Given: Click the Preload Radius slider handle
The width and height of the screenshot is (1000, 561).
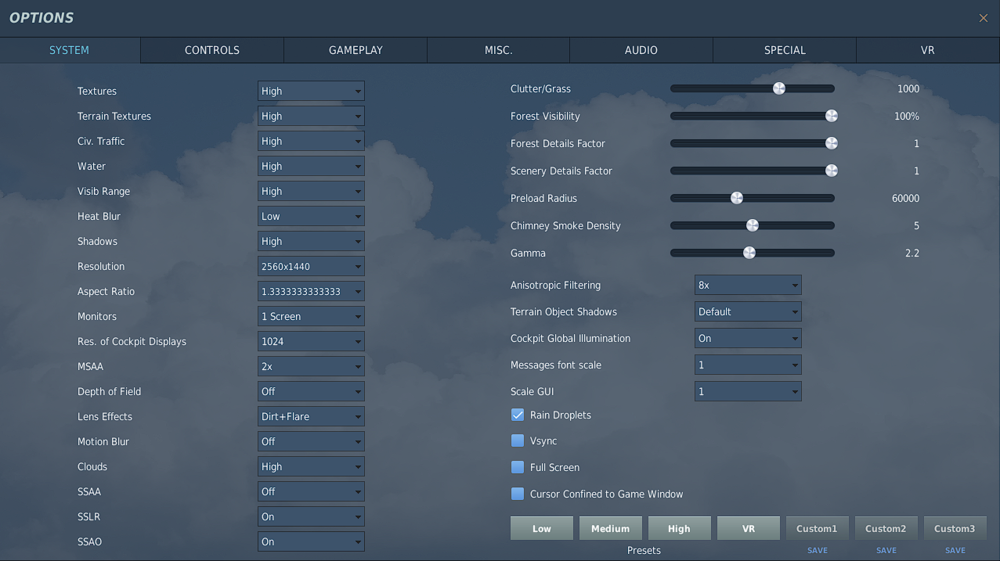Looking at the screenshot, I should (x=737, y=198).
